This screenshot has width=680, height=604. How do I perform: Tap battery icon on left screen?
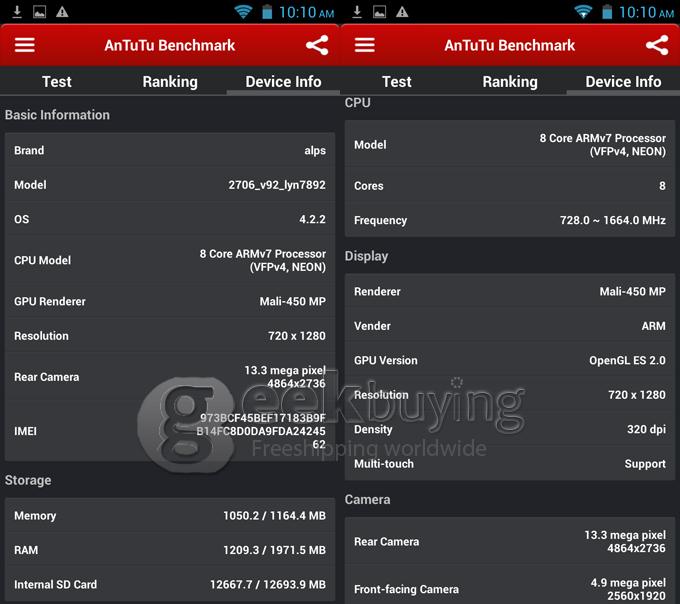pyautogui.click(x=267, y=12)
